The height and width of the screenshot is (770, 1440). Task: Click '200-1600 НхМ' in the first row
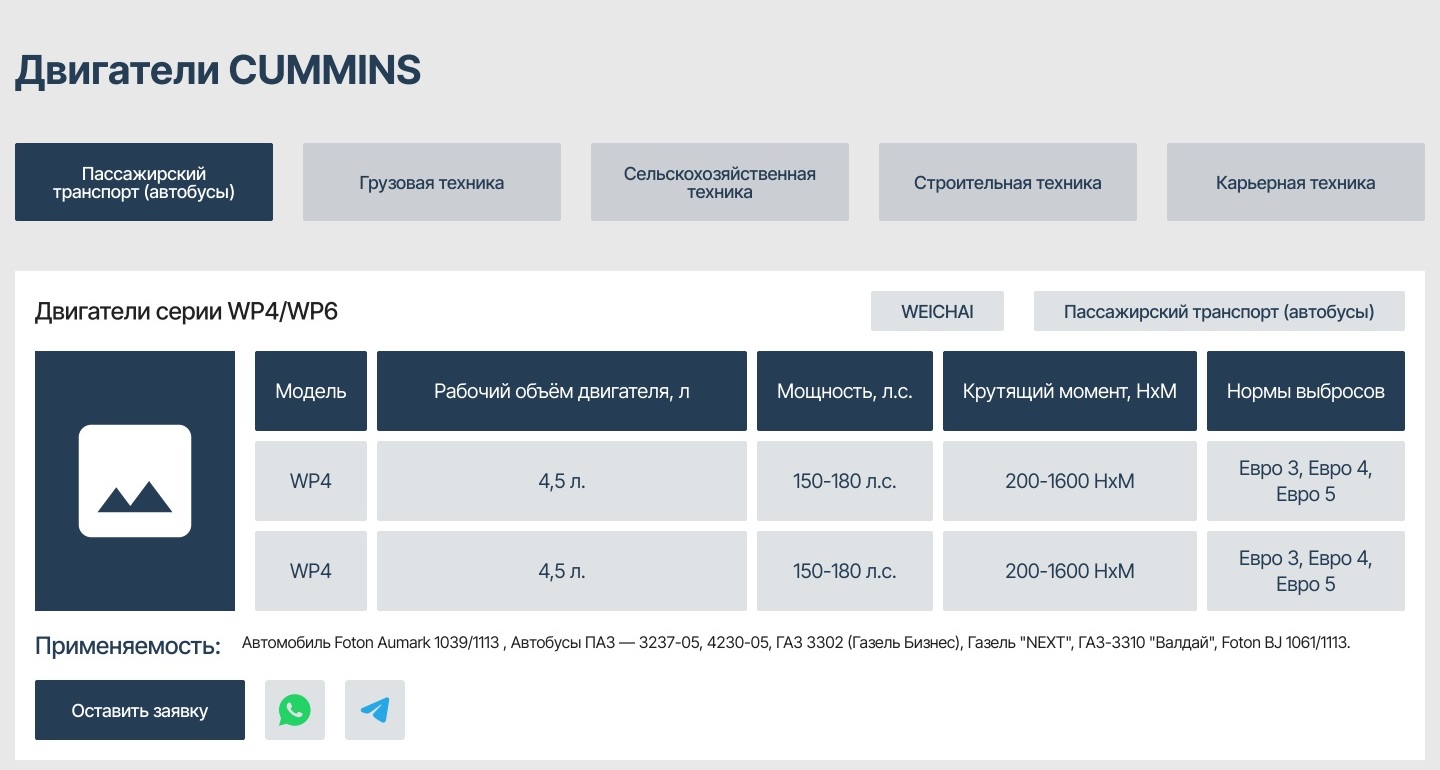coord(1070,481)
